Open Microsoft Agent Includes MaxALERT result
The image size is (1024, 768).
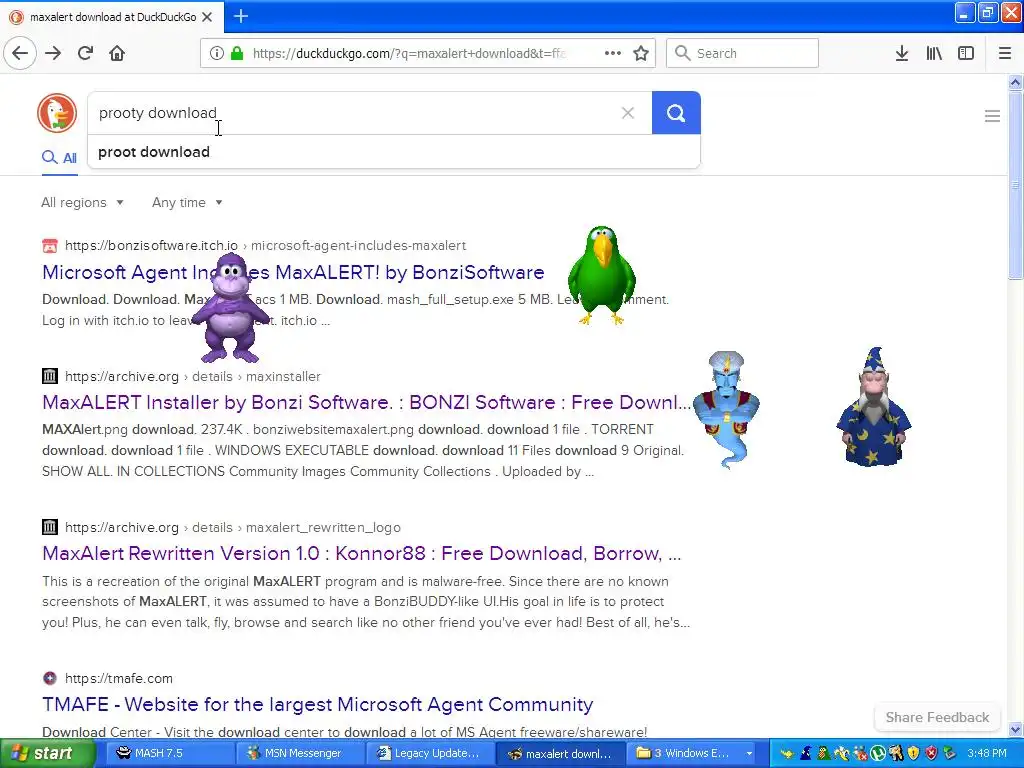293,272
